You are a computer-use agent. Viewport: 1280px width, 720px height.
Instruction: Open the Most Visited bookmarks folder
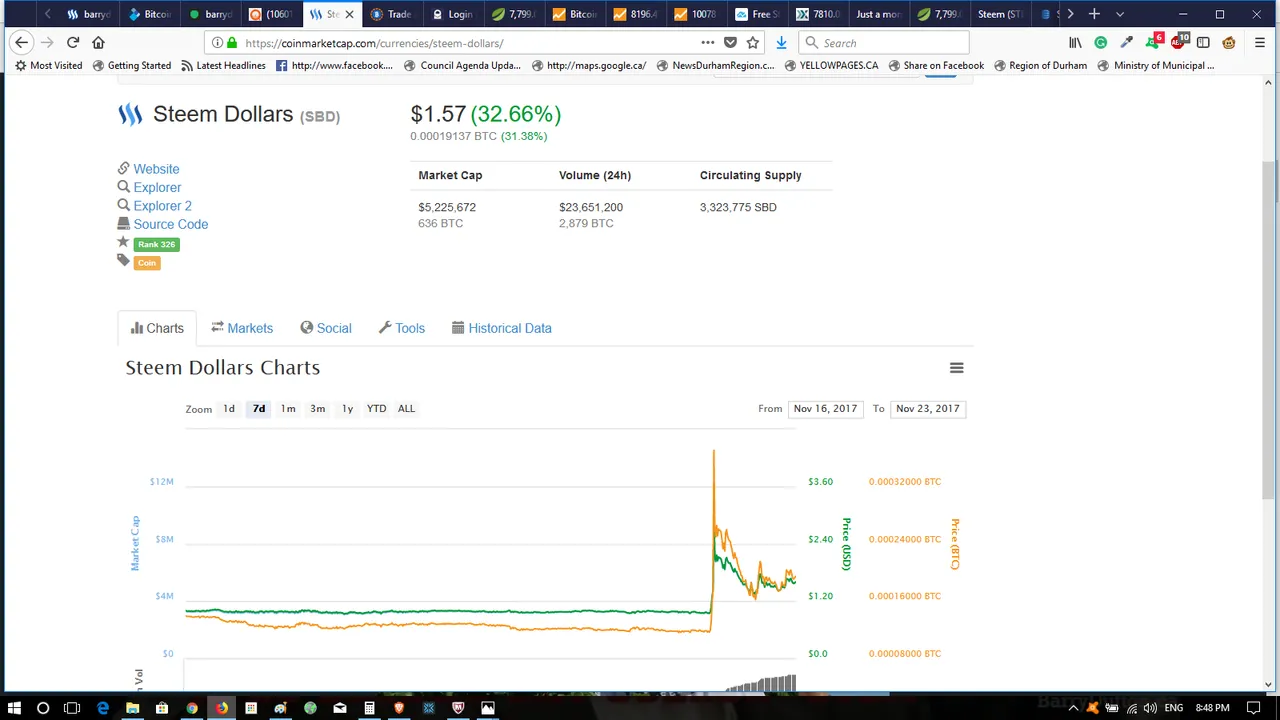point(48,66)
